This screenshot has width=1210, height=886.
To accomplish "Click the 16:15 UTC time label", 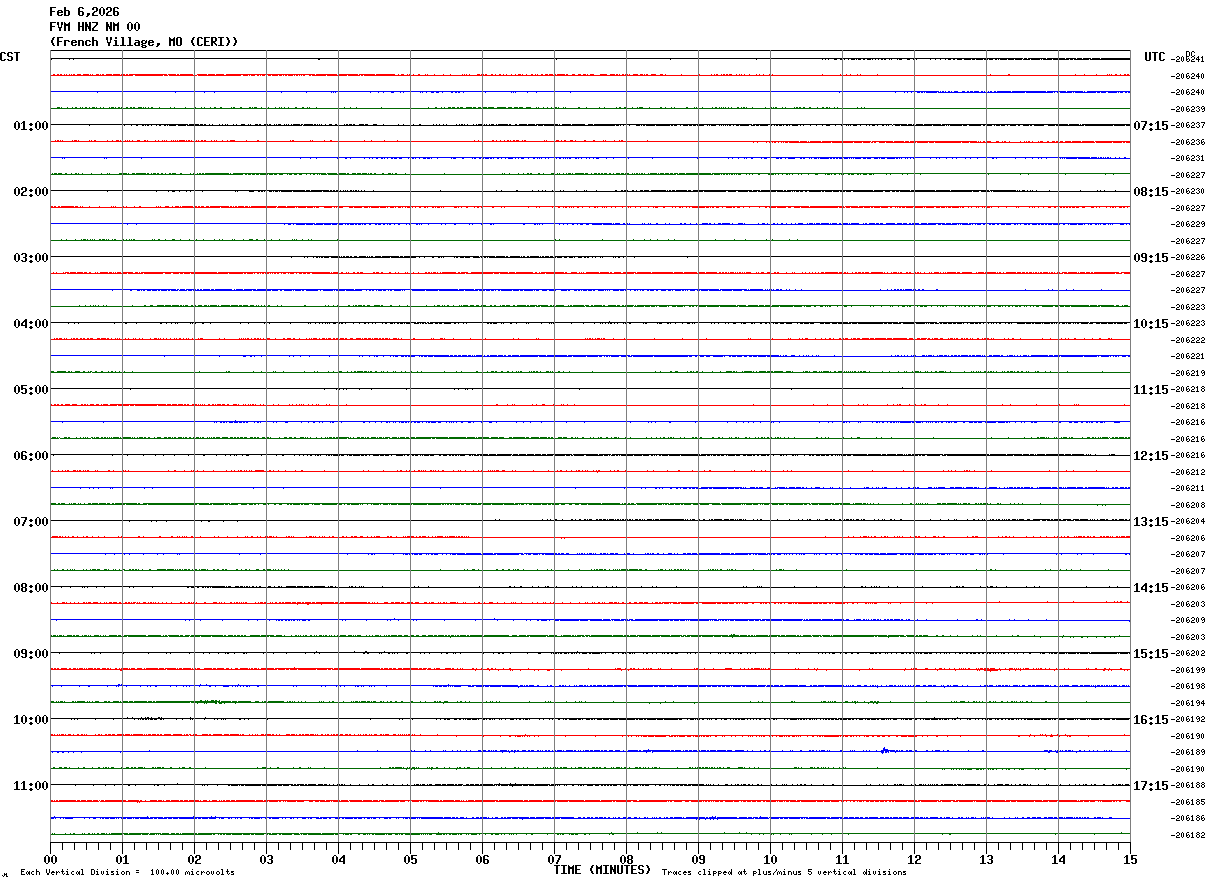I will point(1150,719).
